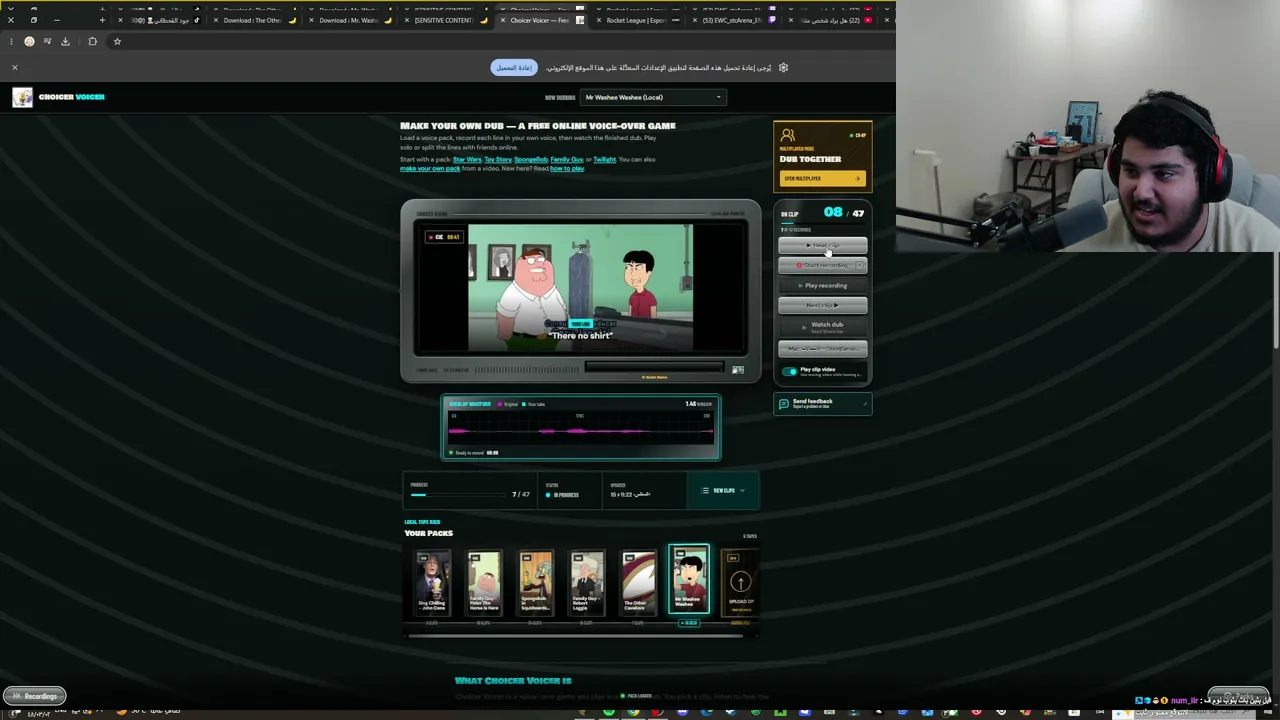
Task: Click the Play recording button
Action: tap(823, 285)
